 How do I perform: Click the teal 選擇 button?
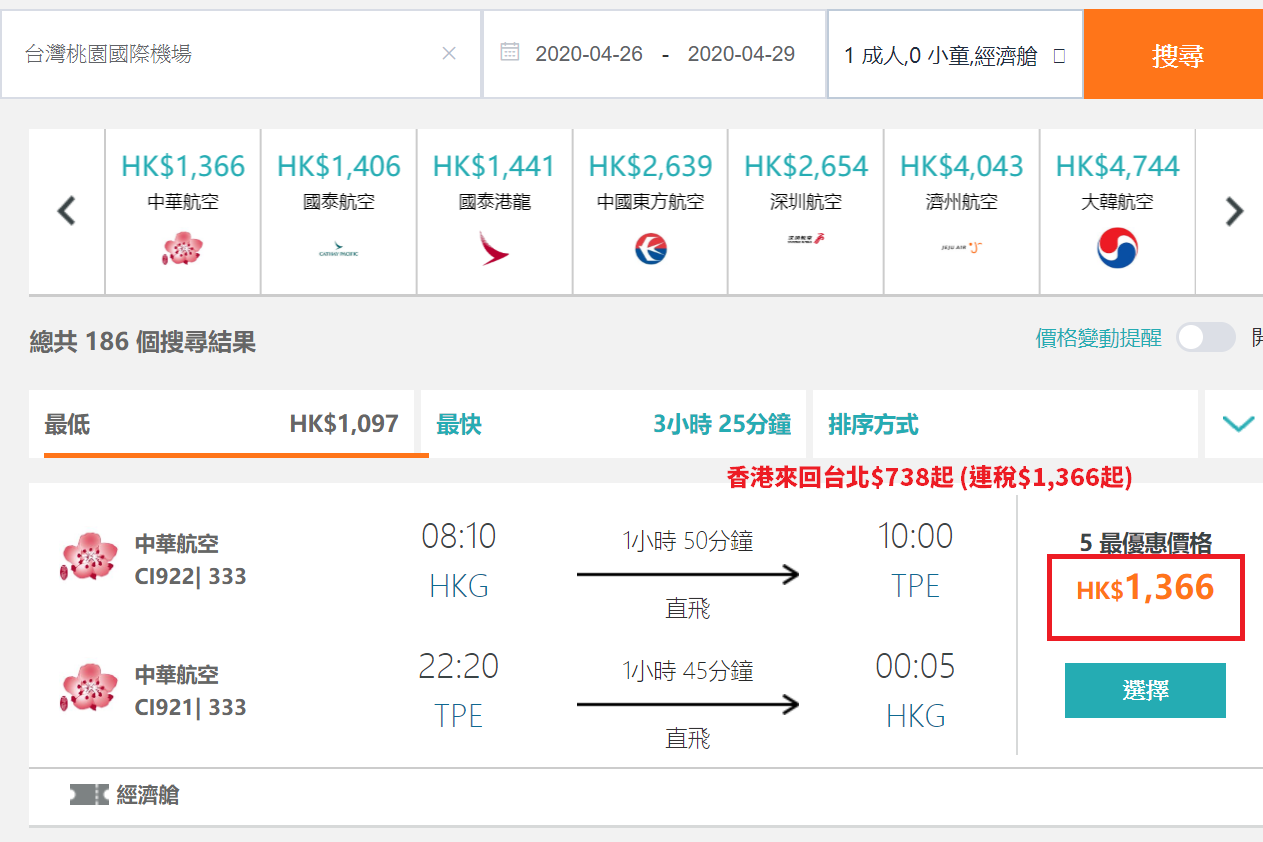click(x=1145, y=690)
